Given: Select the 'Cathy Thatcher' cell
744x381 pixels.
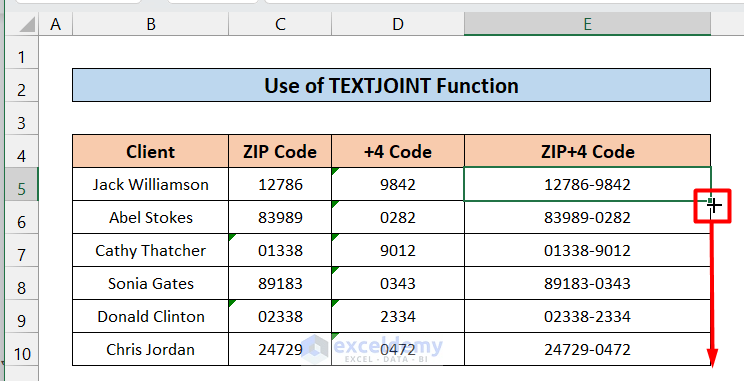Looking at the screenshot, I should (150, 250).
